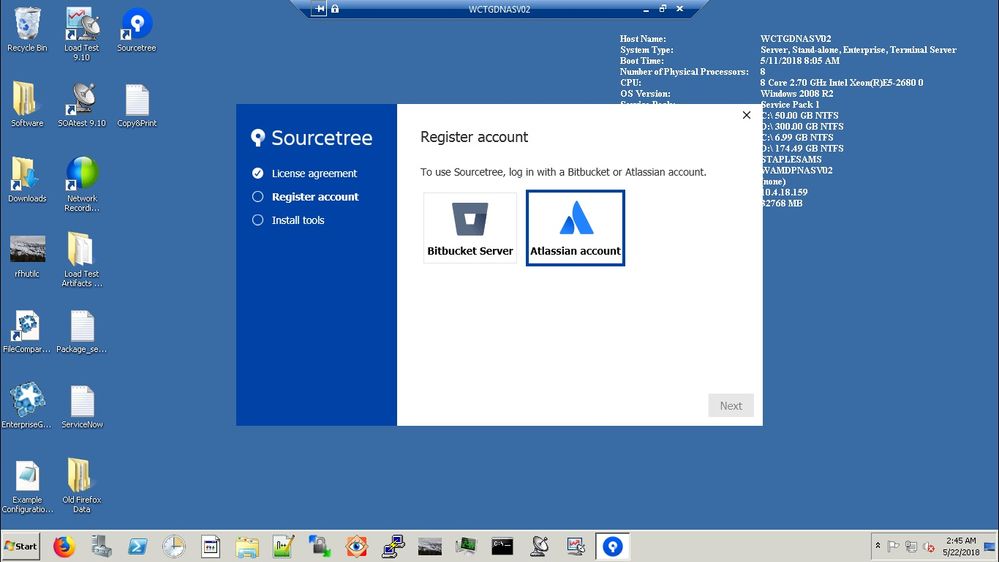Click the 'Register account' heading text

point(474,137)
